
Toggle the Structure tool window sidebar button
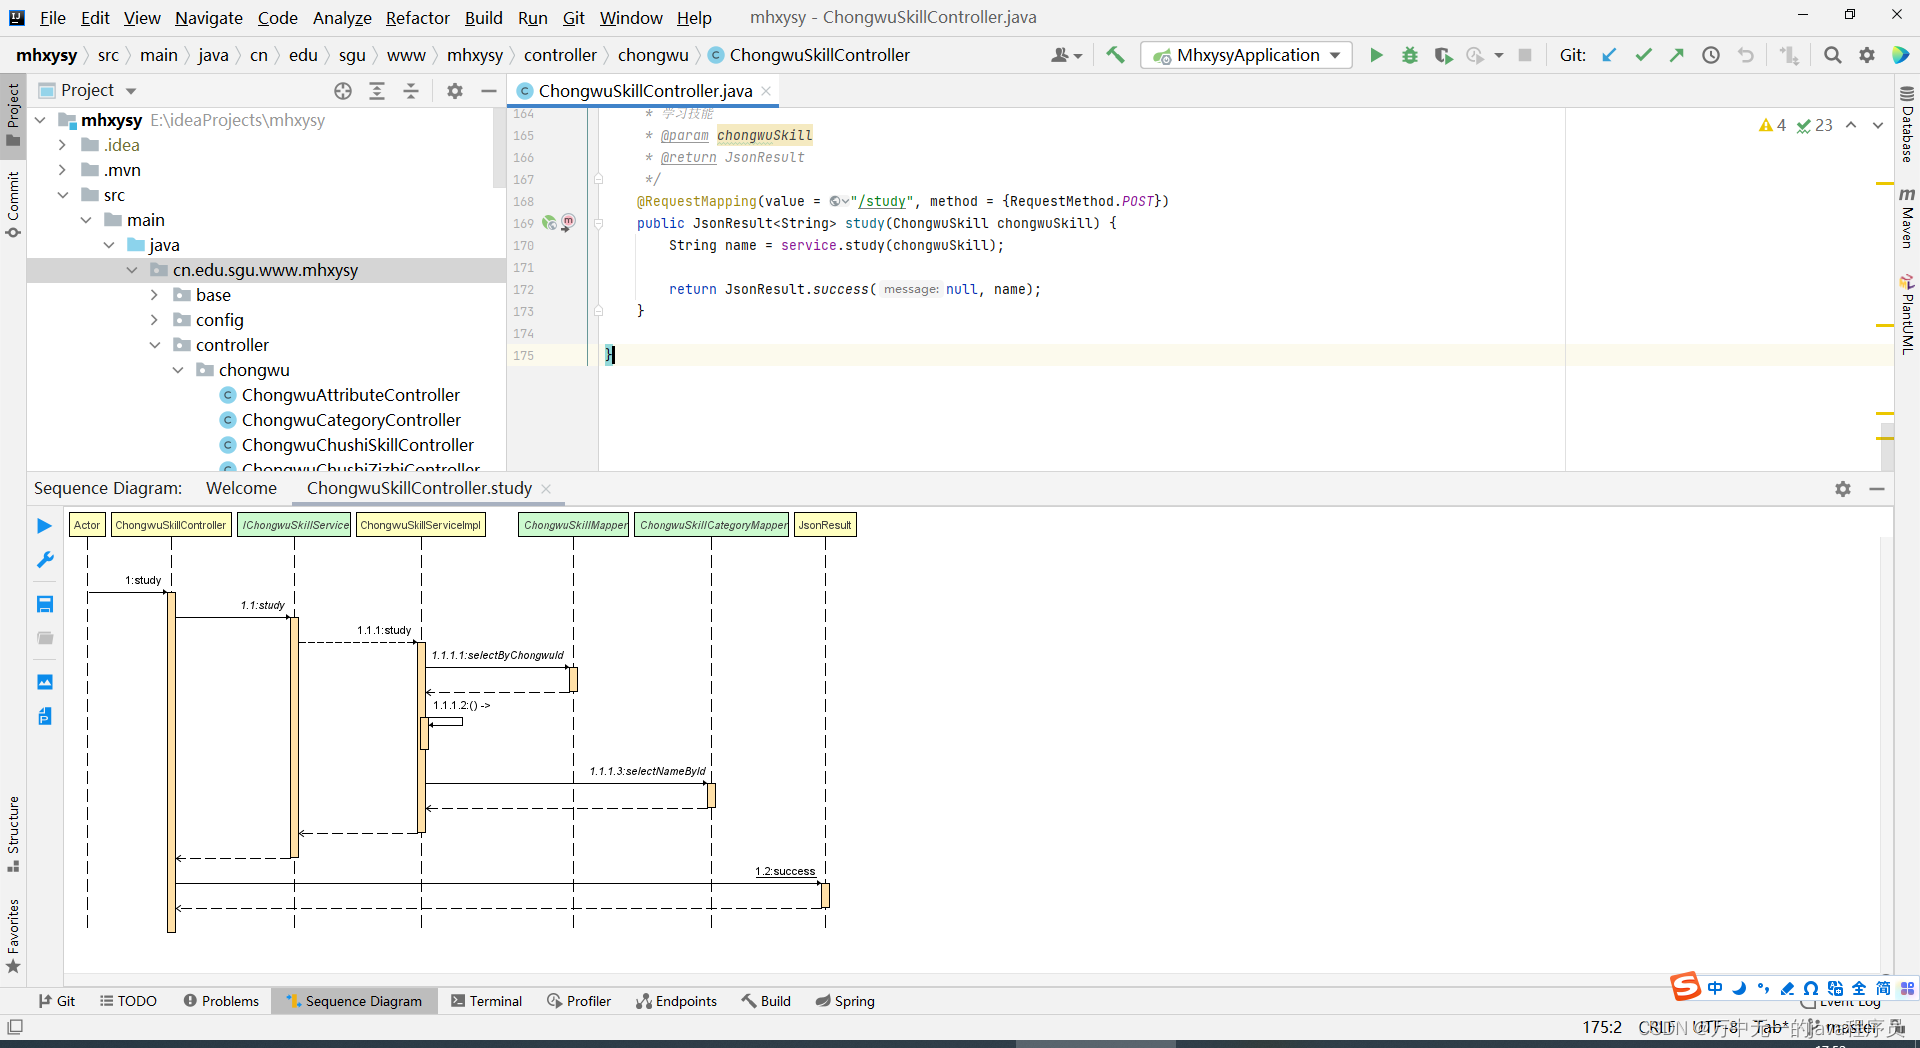[13, 832]
